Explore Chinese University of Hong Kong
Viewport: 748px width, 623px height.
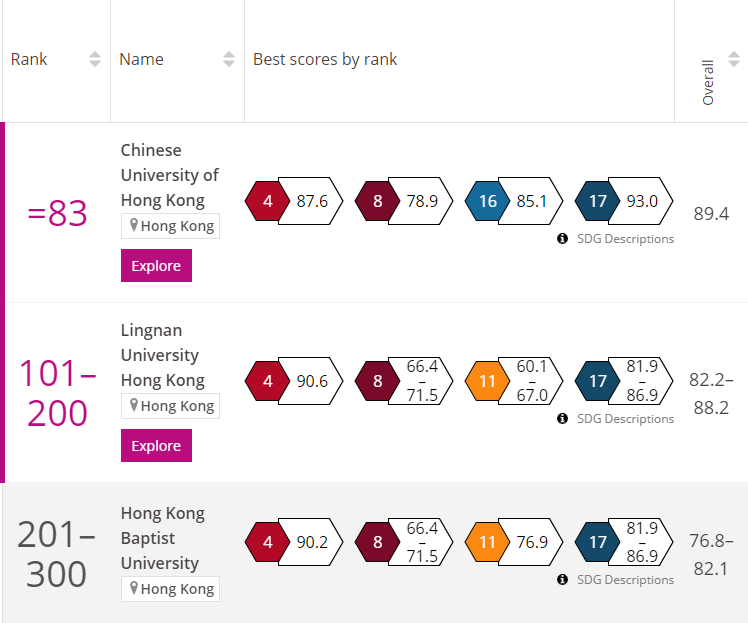pos(156,266)
